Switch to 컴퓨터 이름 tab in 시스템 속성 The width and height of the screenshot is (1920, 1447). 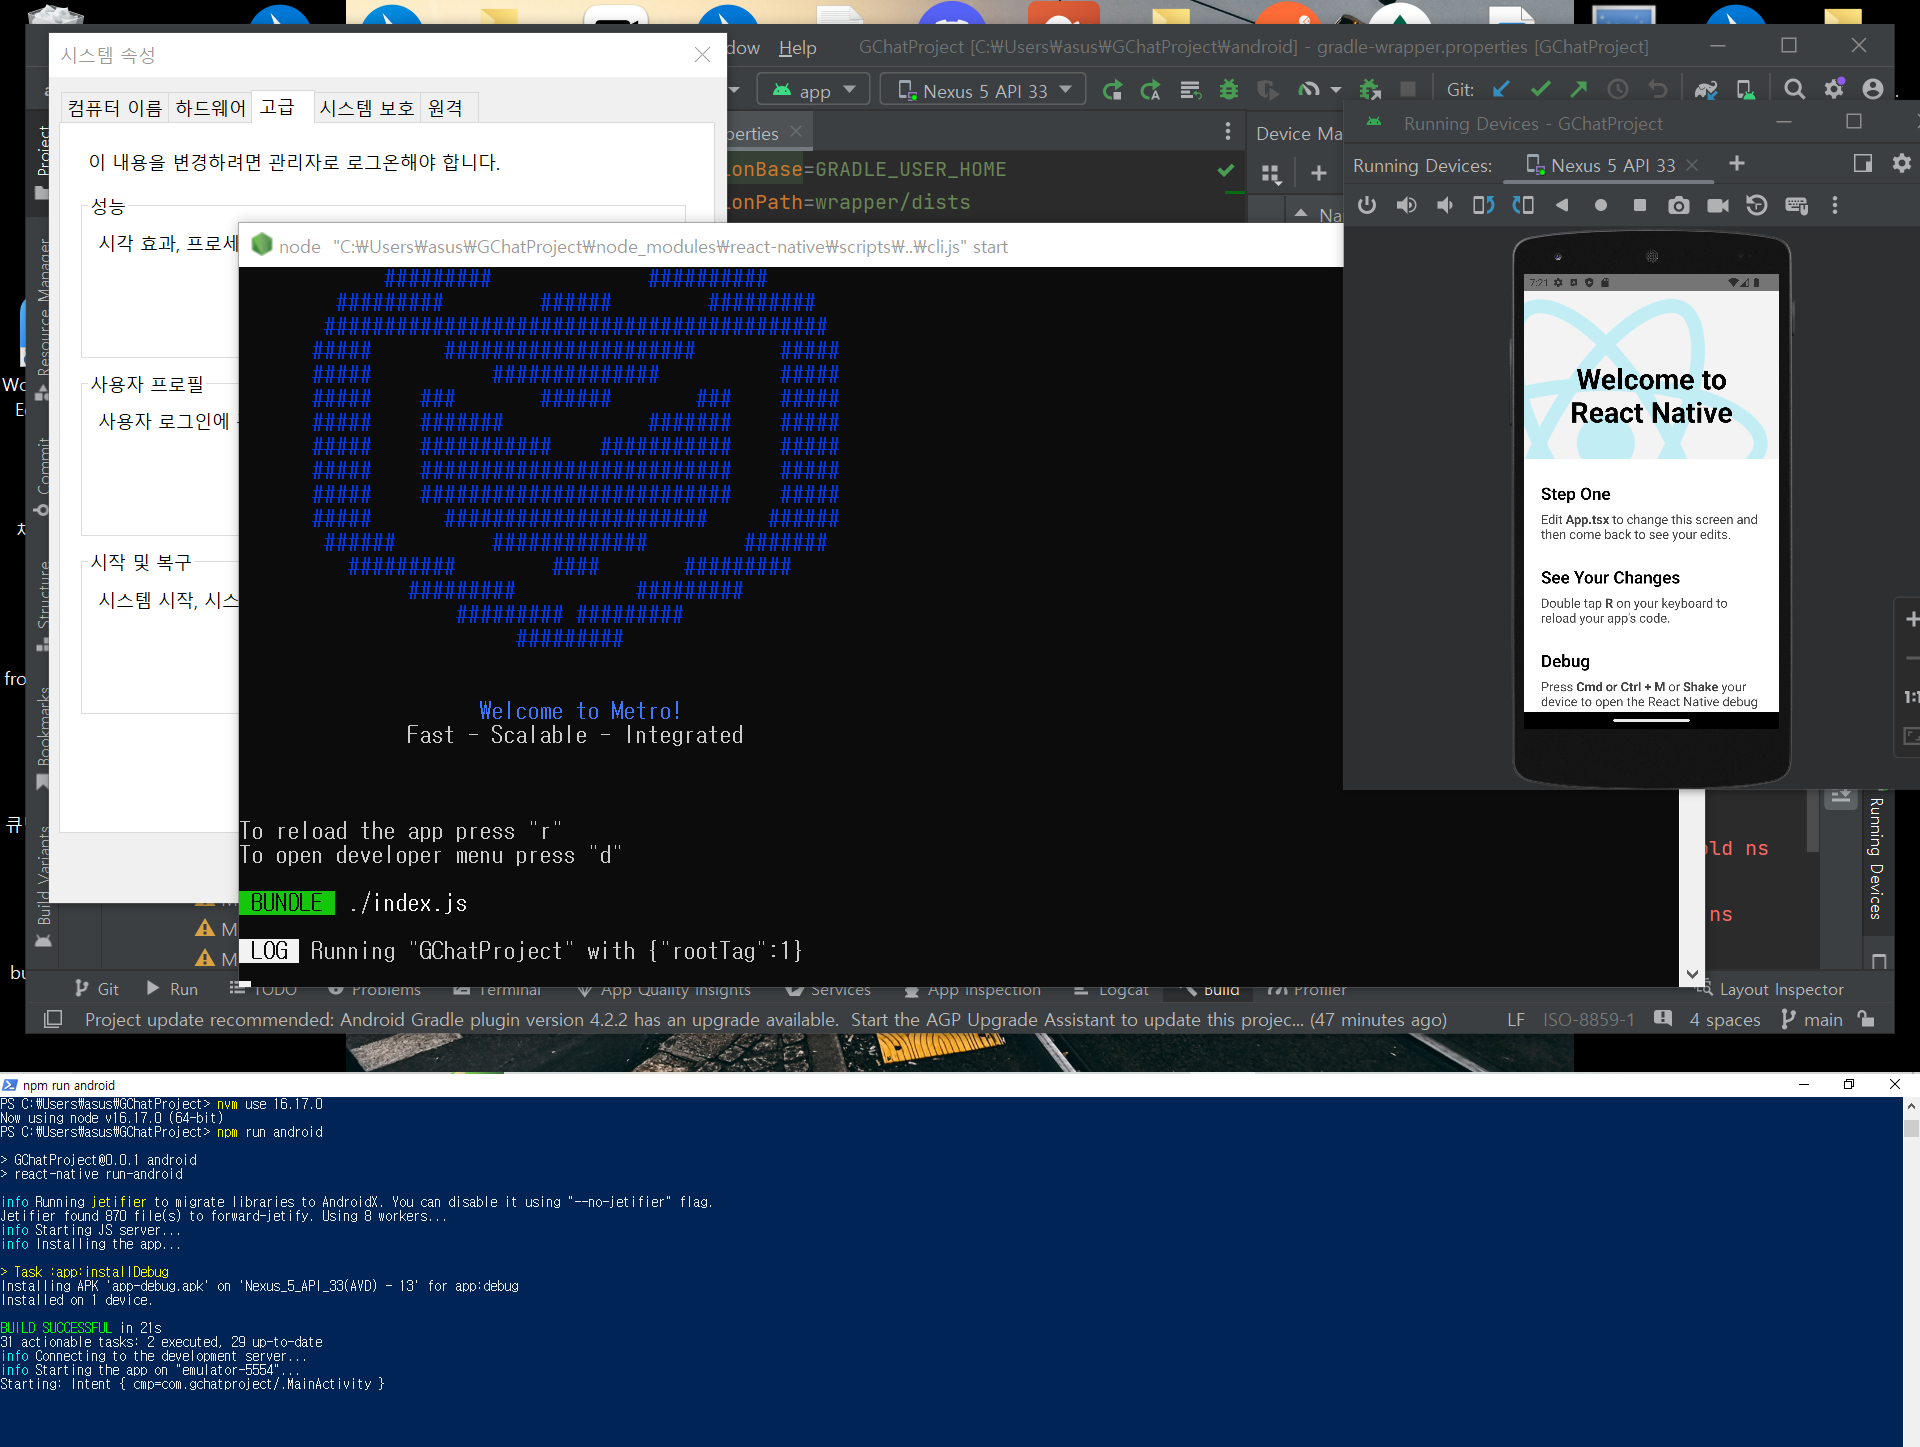(x=114, y=108)
